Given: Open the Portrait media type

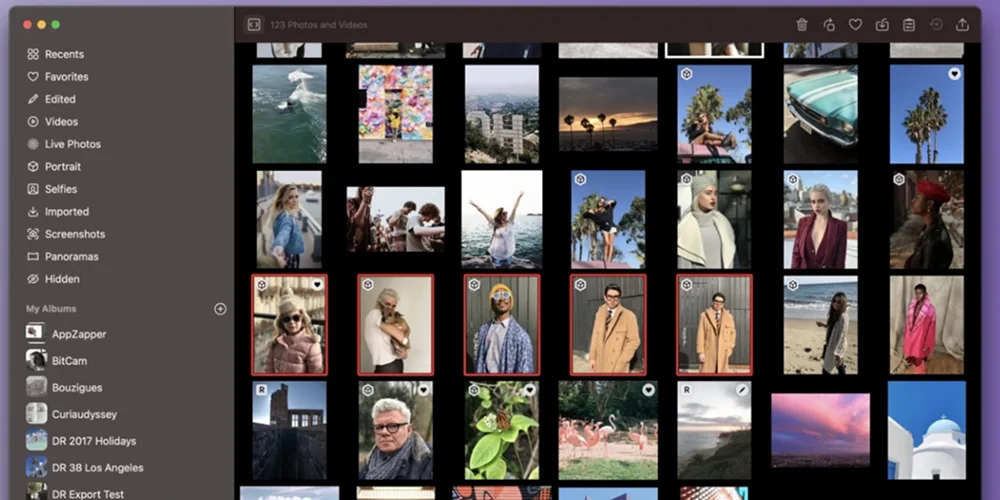Looking at the screenshot, I should [63, 167].
